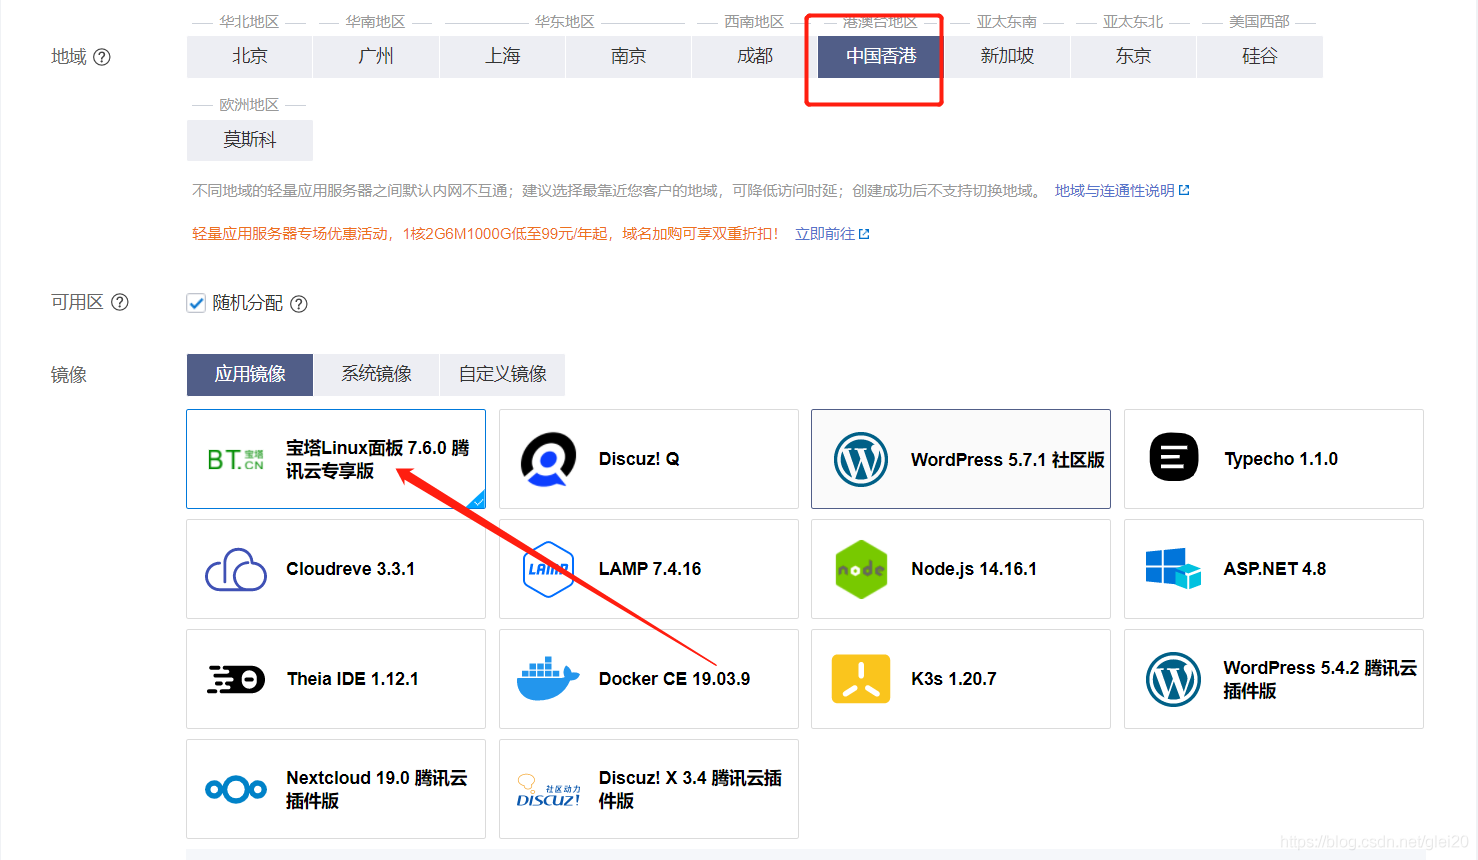
Task: Click the WordPress 5.7.1 社区版 icon
Action: point(861,459)
